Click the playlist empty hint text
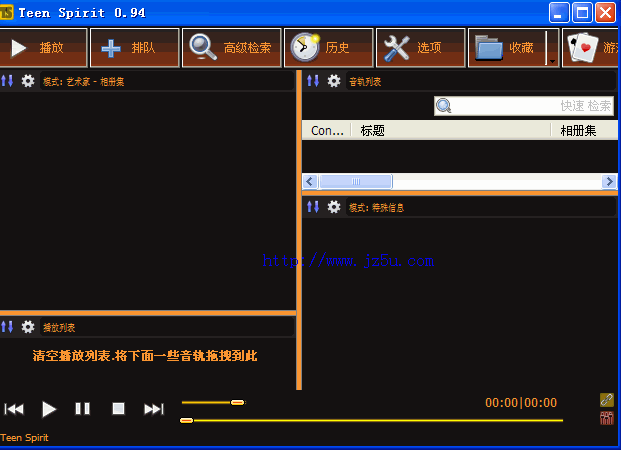Screen dimensions: 621x450 point(145,356)
